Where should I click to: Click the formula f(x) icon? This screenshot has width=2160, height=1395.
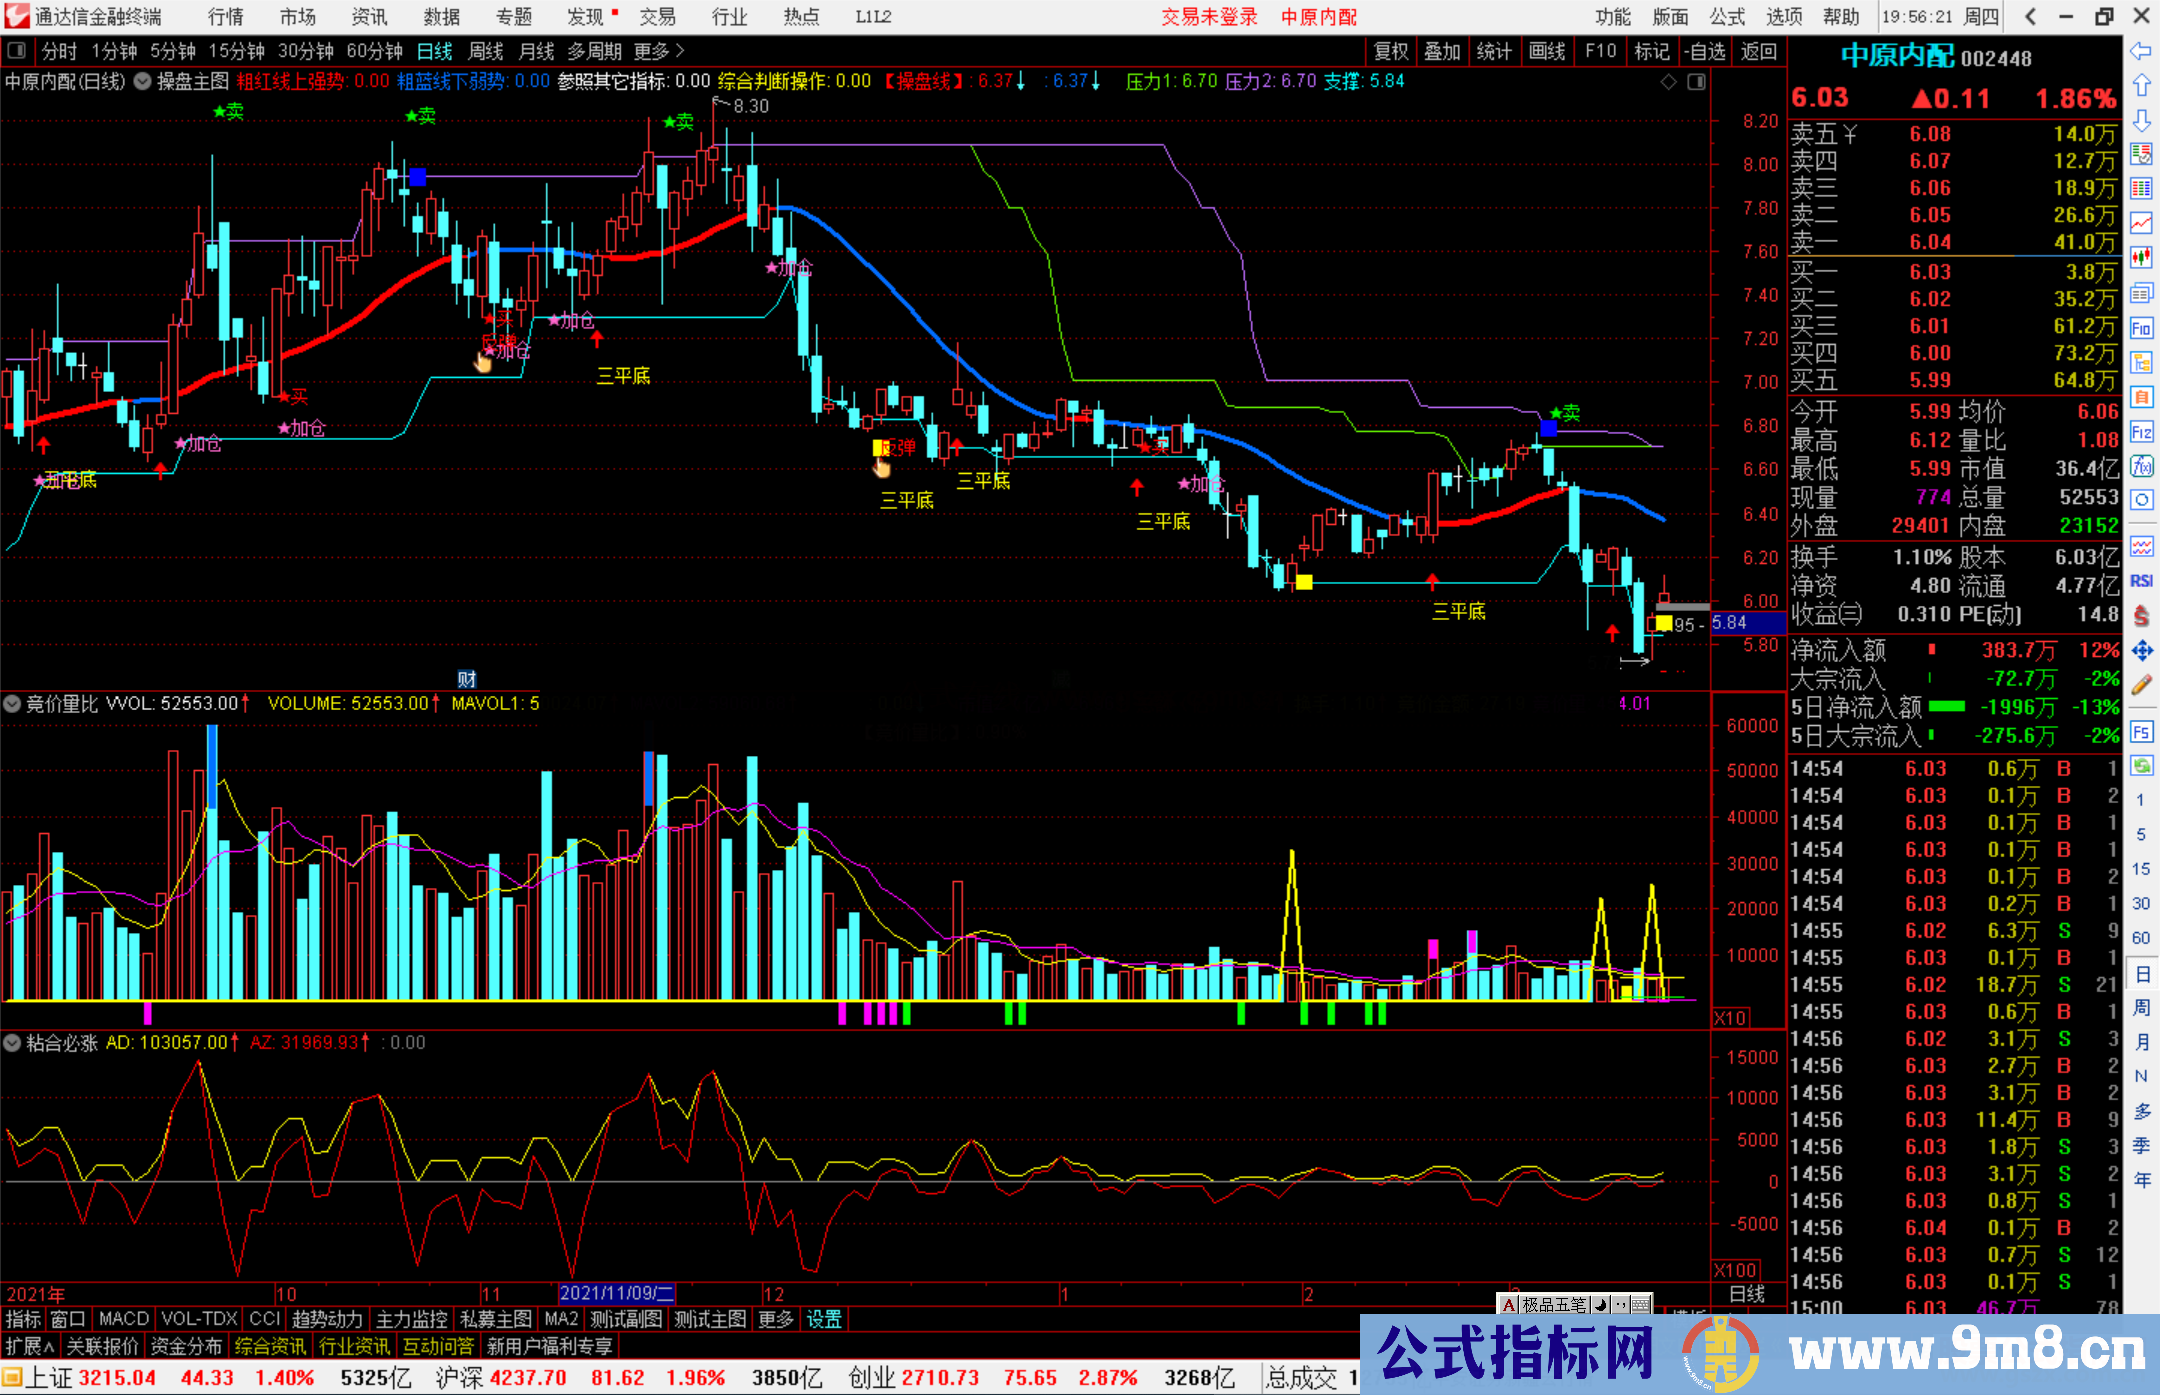pos(2141,466)
